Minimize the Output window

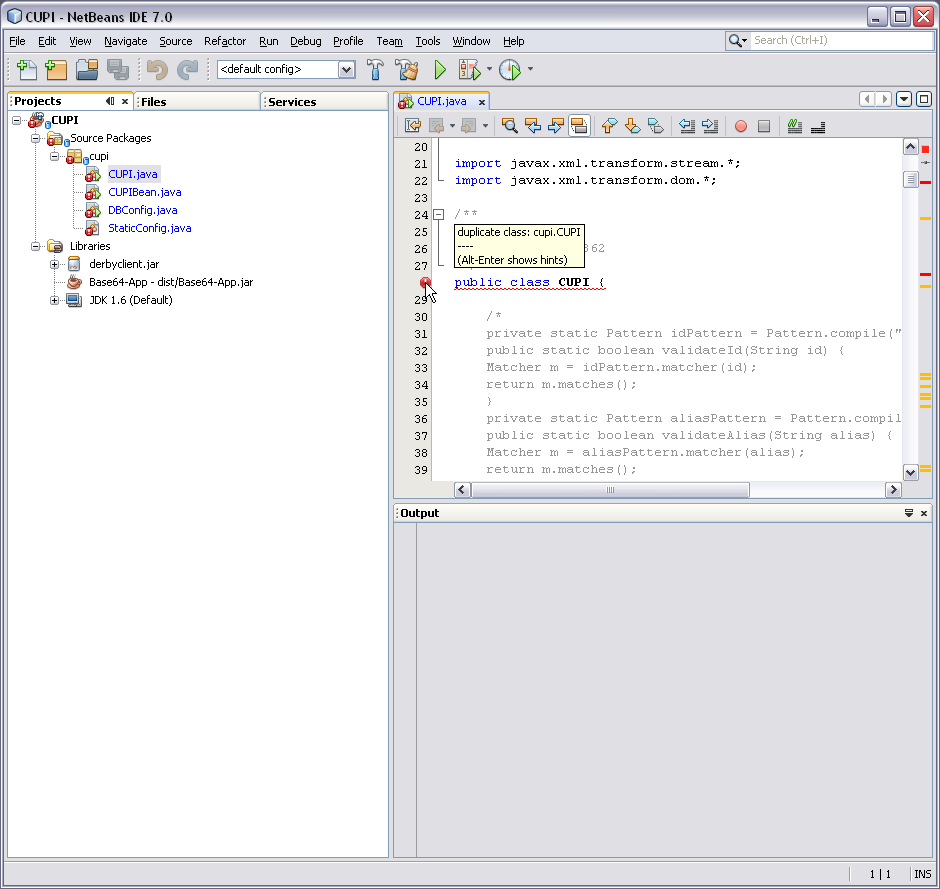click(909, 513)
